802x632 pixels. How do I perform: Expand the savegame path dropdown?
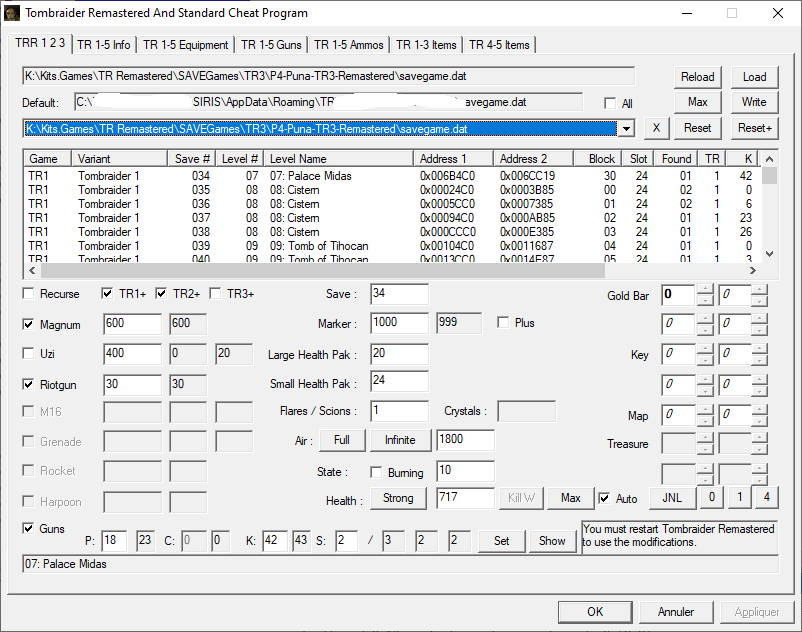626,128
